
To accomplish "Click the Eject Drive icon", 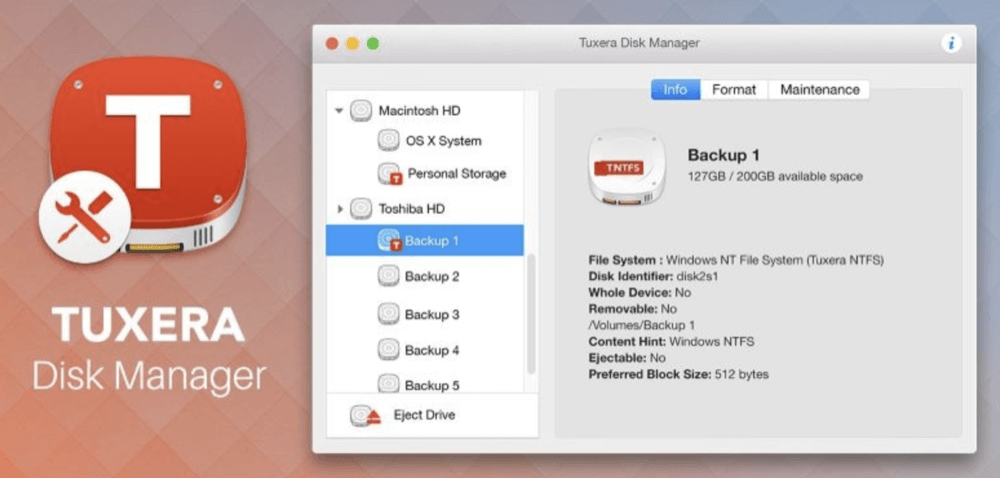I will [365, 416].
